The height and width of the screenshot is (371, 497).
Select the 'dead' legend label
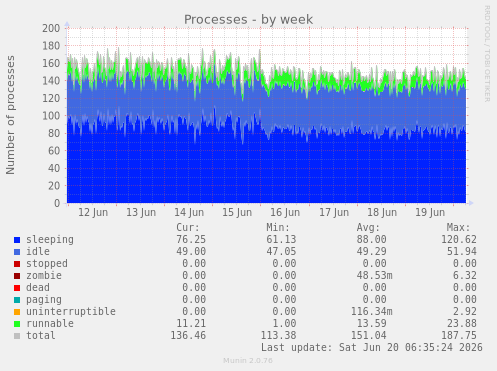point(38,287)
